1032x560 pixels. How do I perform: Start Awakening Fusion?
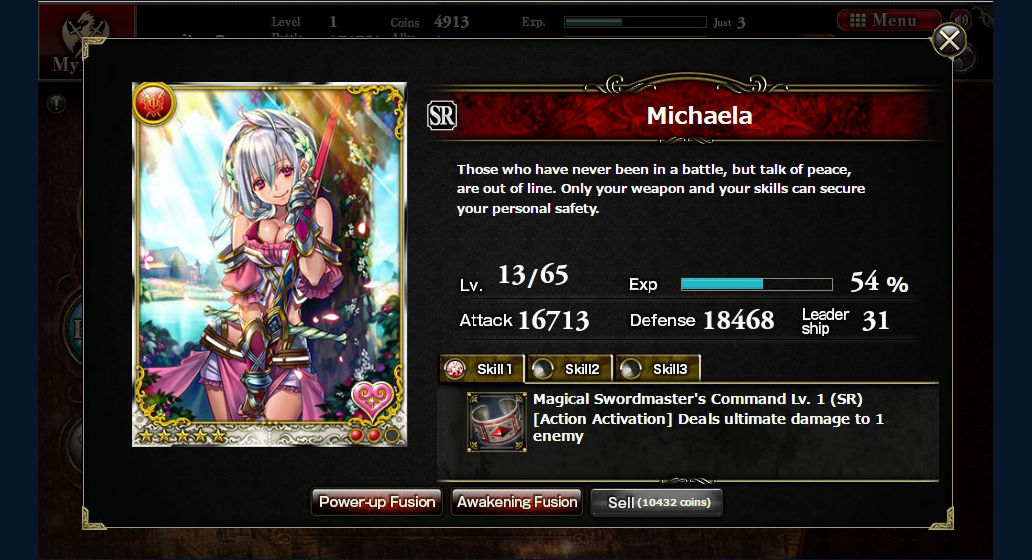tap(517, 502)
